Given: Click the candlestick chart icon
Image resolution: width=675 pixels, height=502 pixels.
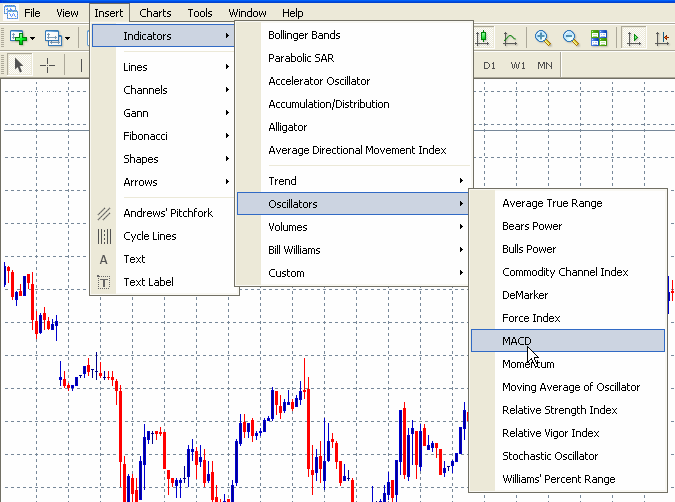Looking at the screenshot, I should (x=483, y=38).
